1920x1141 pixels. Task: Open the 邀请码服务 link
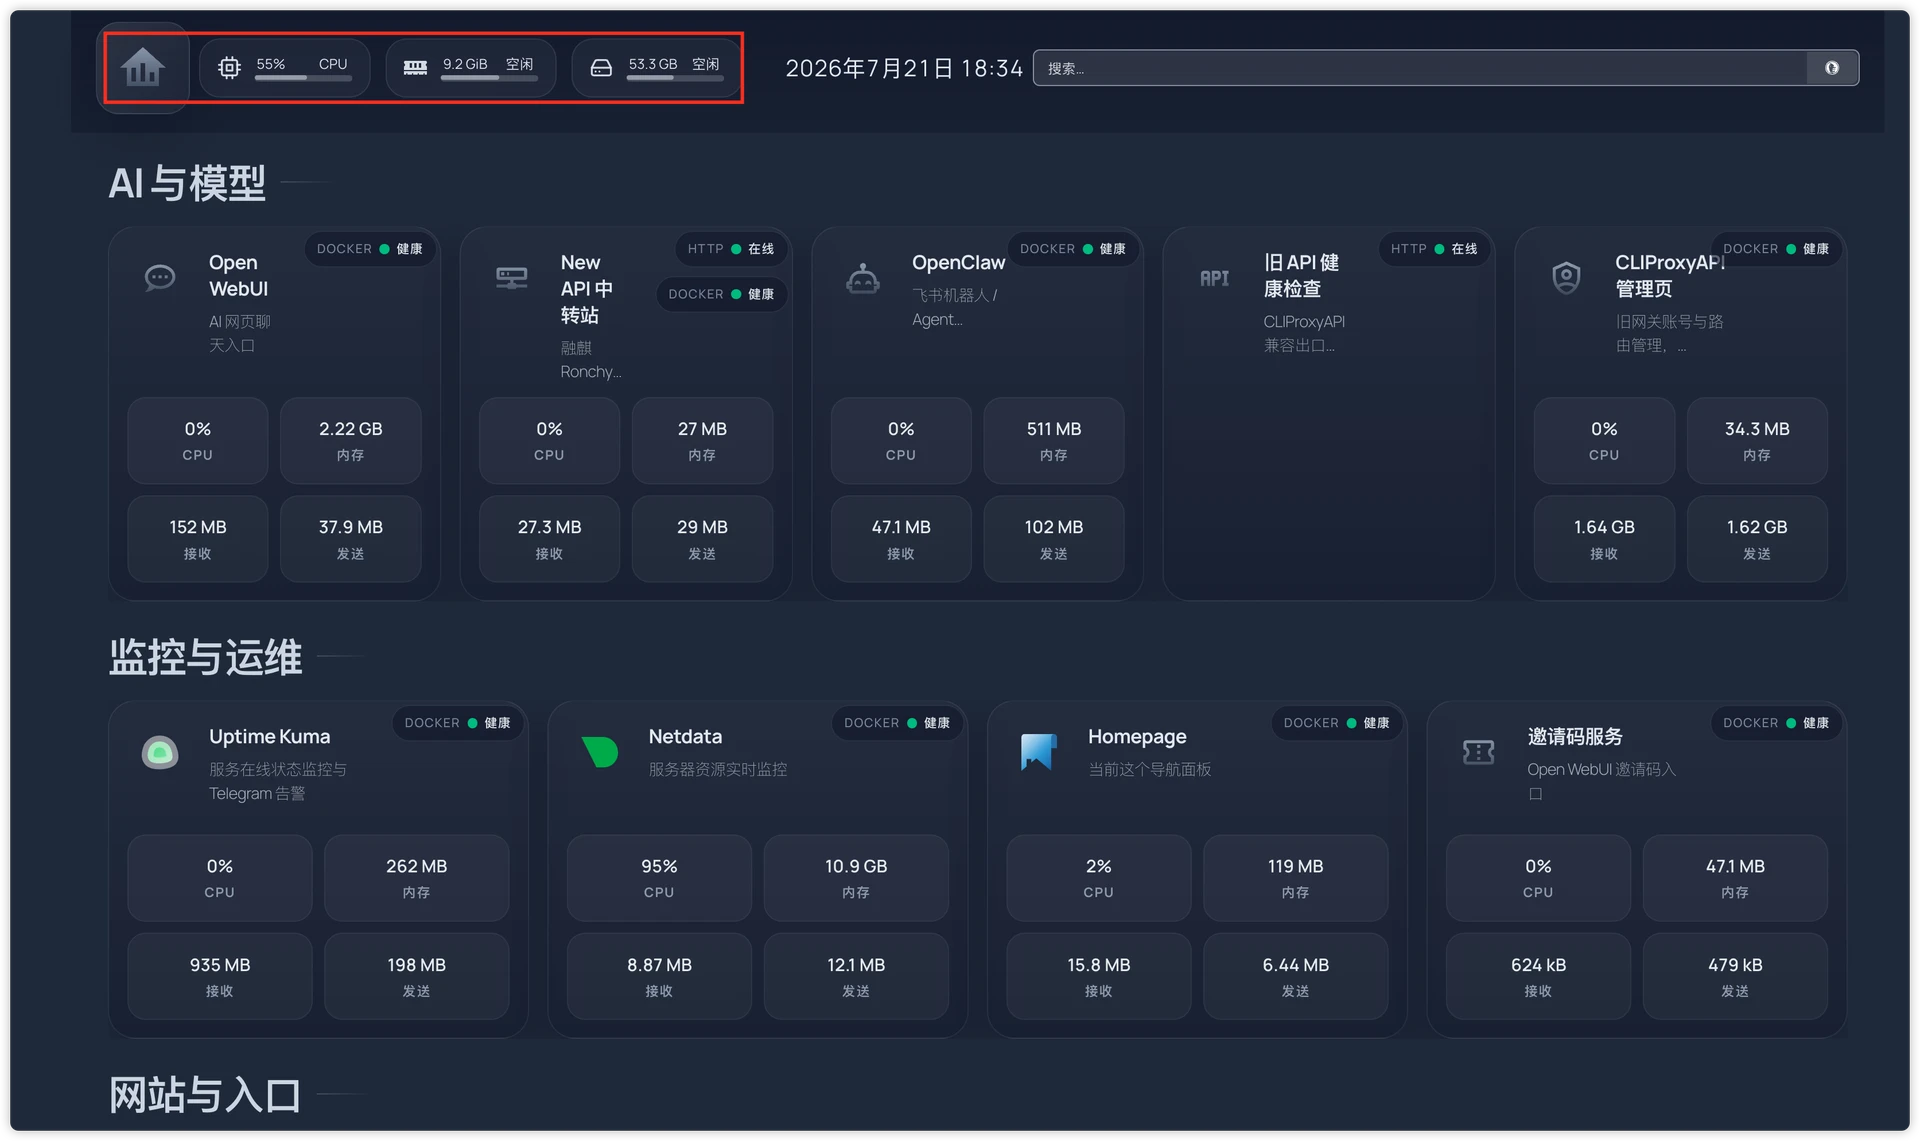tap(1575, 736)
